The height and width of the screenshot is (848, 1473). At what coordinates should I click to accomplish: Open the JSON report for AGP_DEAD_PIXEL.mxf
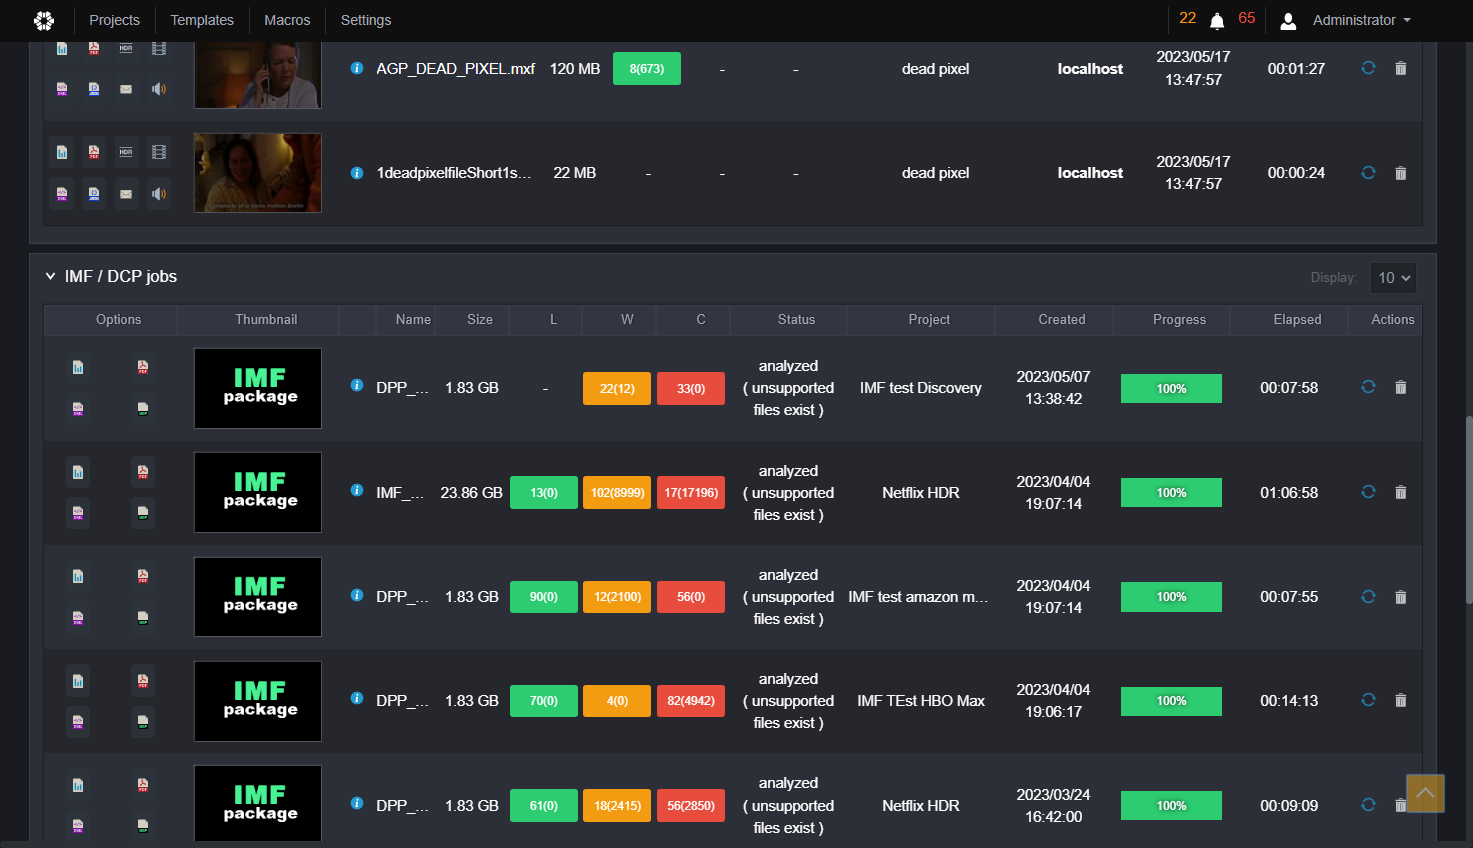point(94,89)
